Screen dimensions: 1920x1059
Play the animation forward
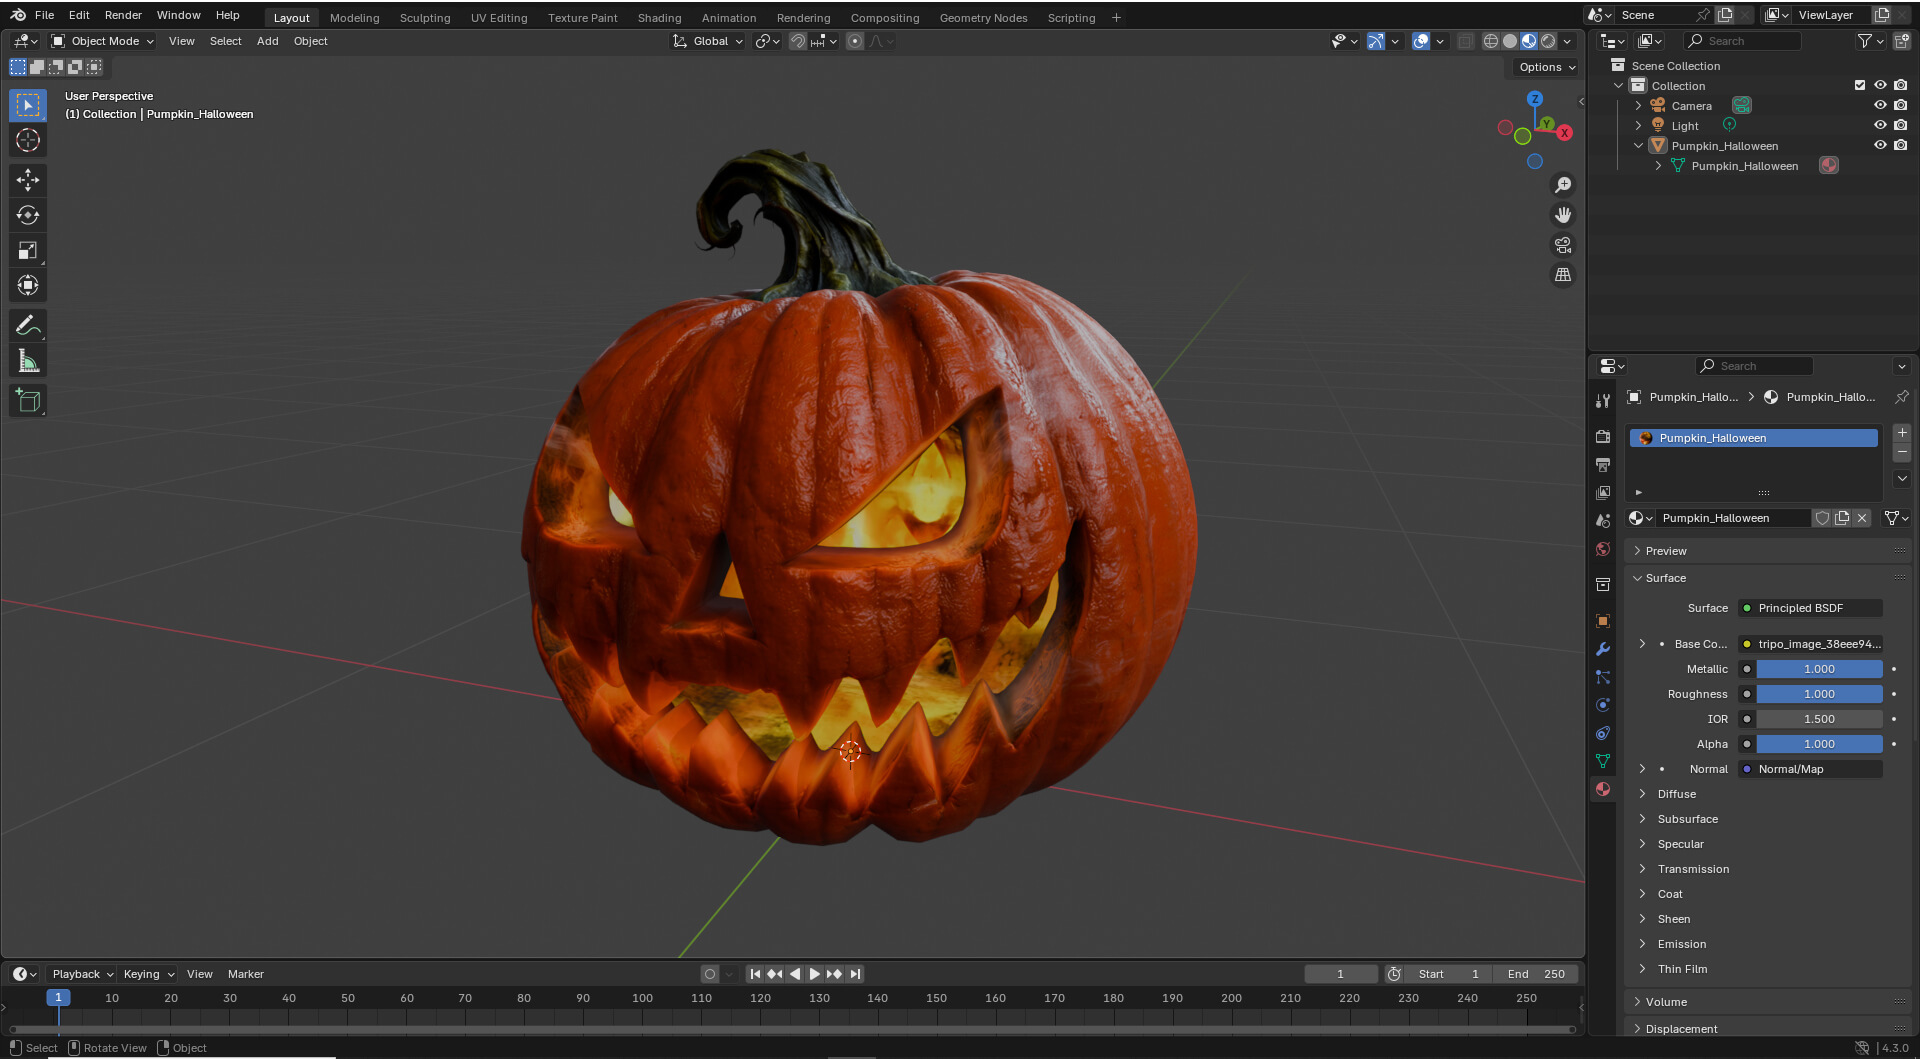tap(814, 974)
